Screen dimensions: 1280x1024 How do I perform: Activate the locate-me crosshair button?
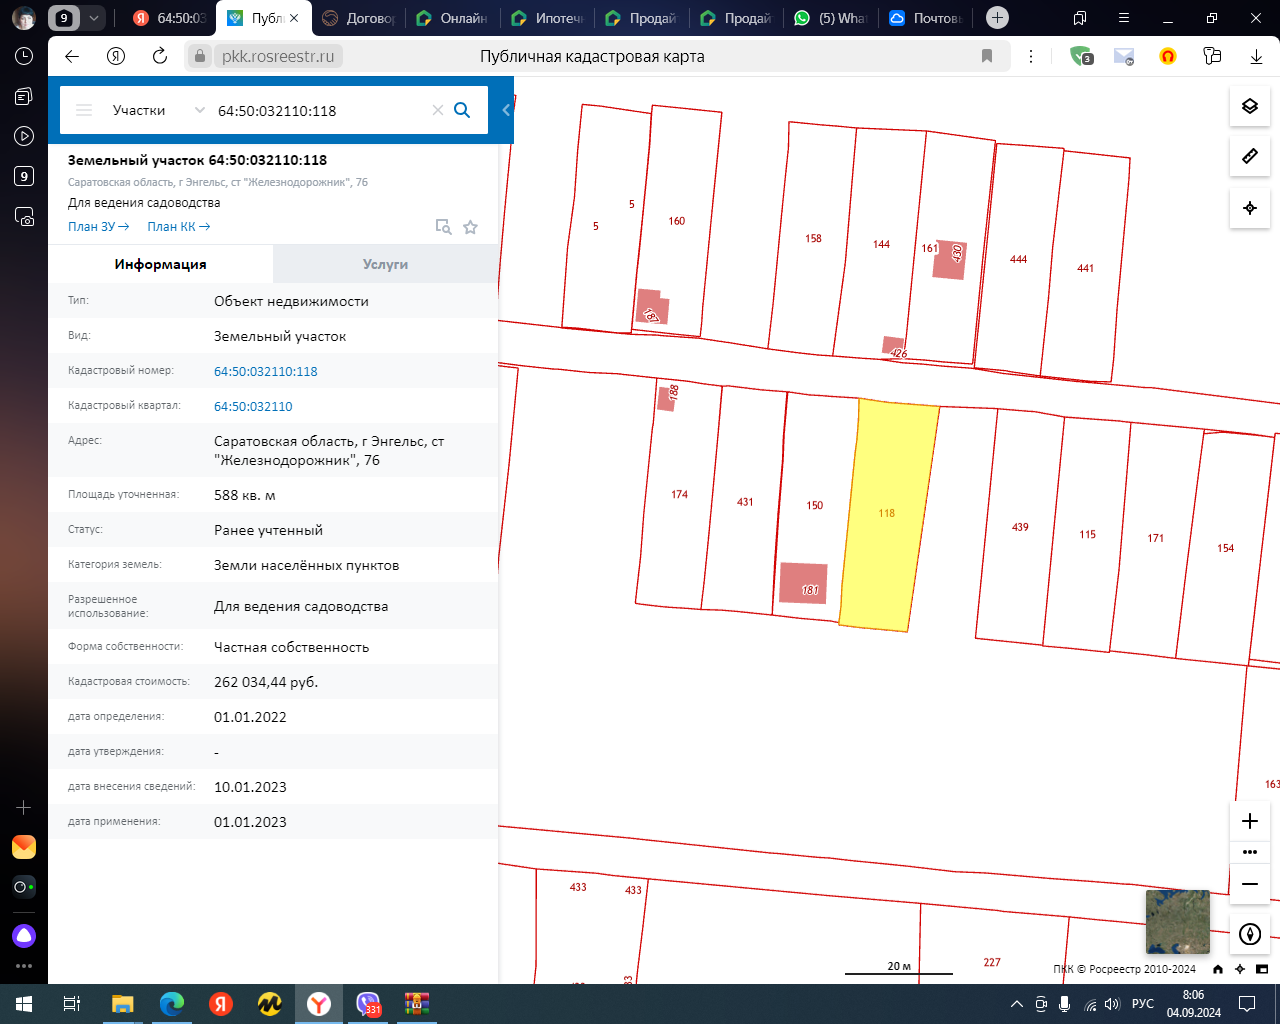pos(1250,208)
